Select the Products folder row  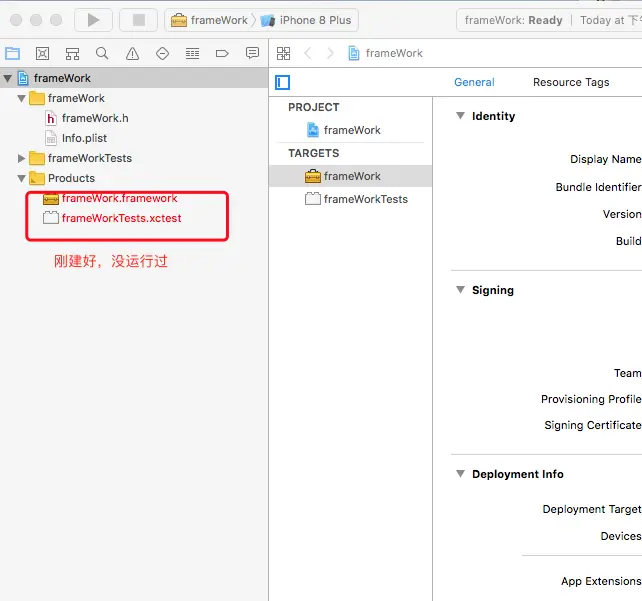(134, 178)
